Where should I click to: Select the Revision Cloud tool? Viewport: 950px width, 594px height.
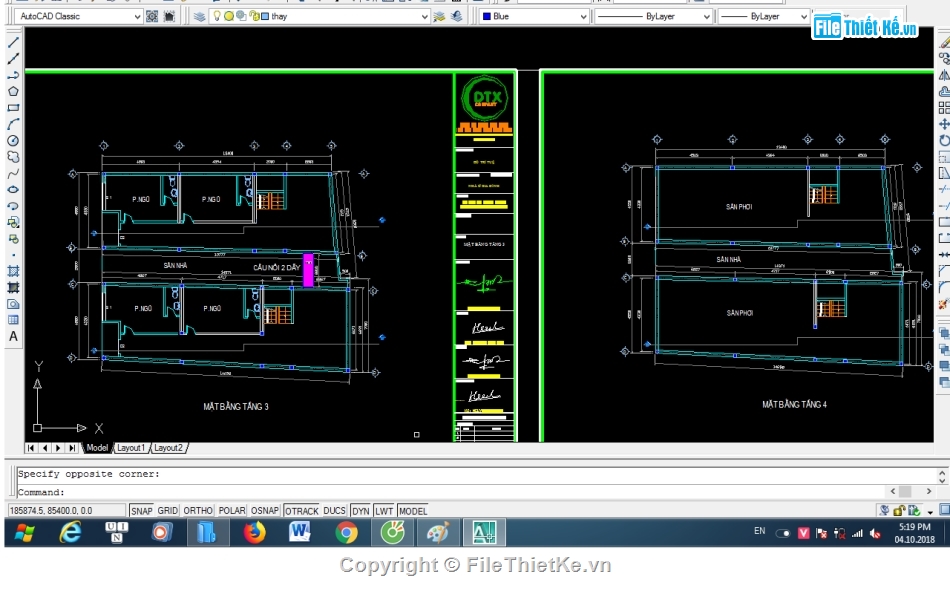pos(13,157)
